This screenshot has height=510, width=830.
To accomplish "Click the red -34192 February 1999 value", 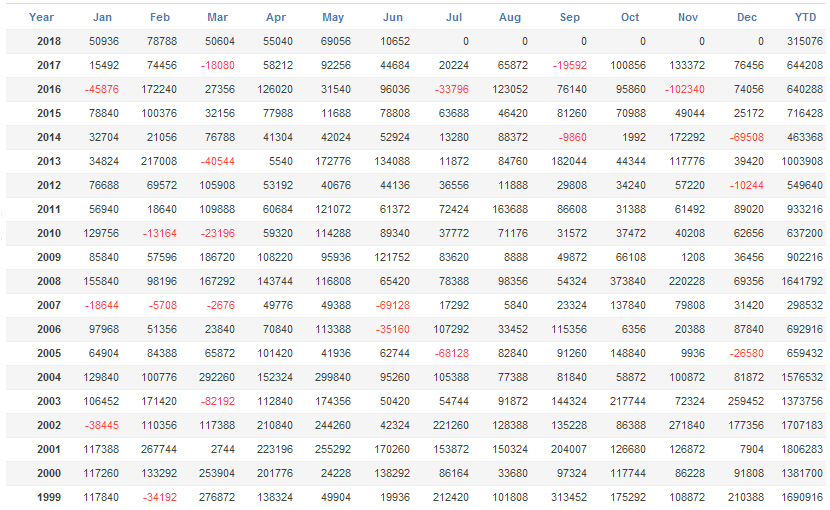I will pyautogui.click(x=159, y=497).
